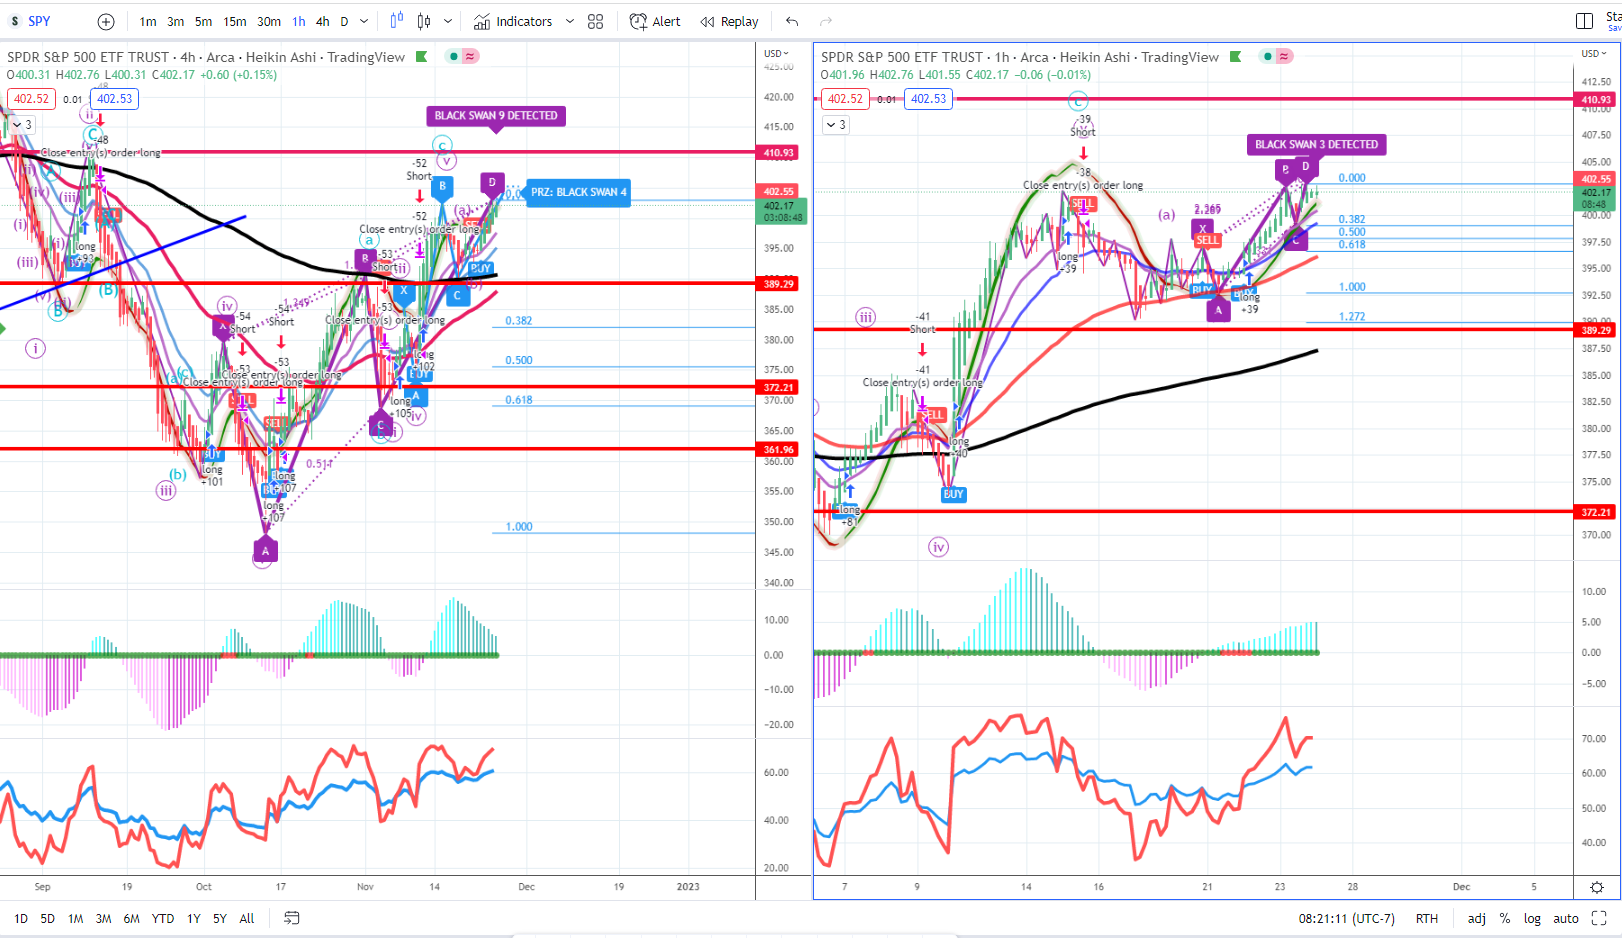
Task: Click the compare or add symbol plus icon
Action: tap(106, 21)
